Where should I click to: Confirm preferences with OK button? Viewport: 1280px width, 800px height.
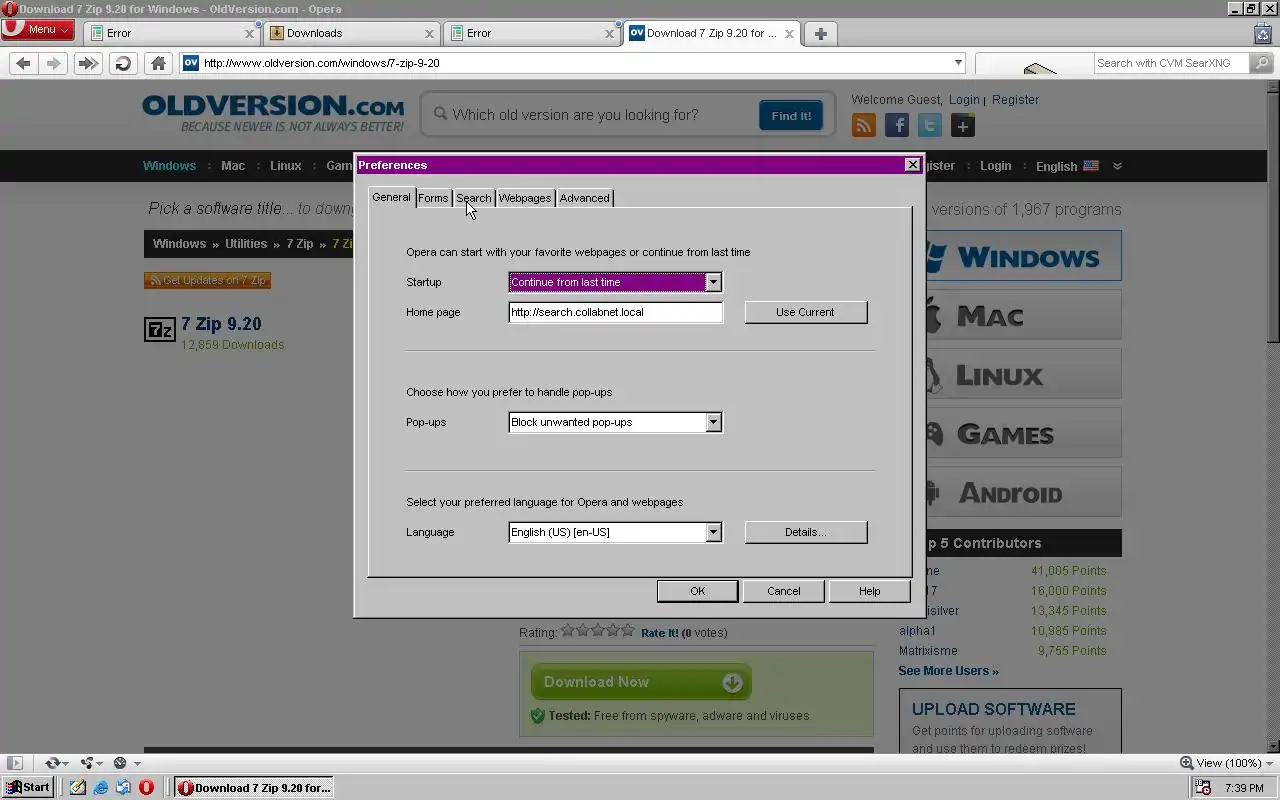point(698,591)
